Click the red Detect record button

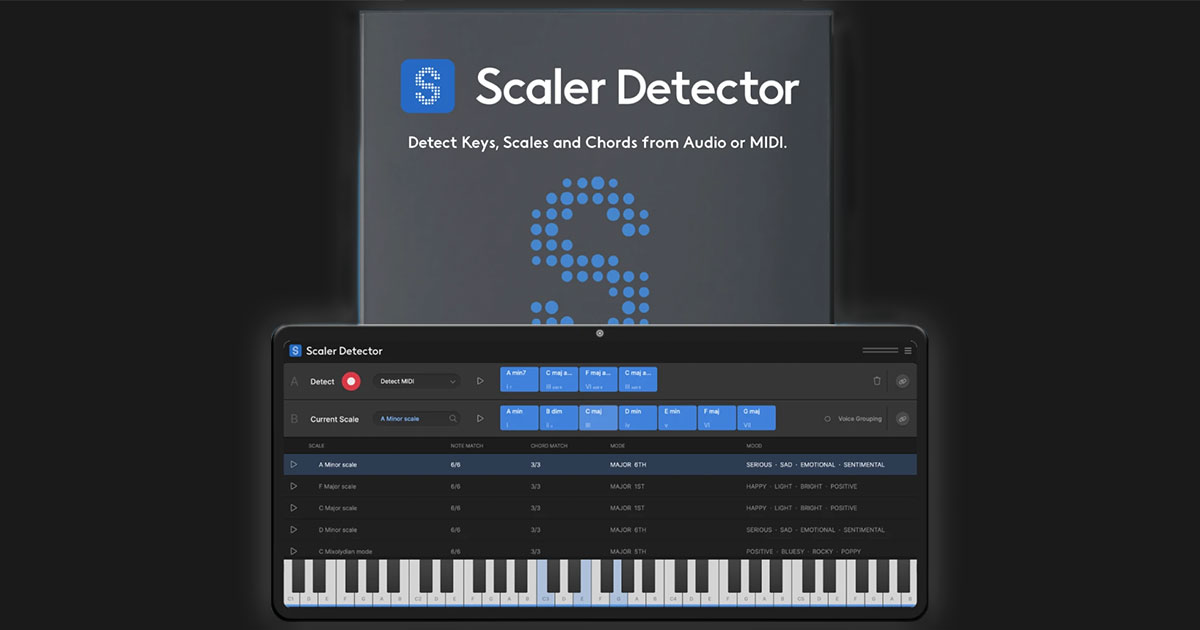pyautogui.click(x=351, y=381)
